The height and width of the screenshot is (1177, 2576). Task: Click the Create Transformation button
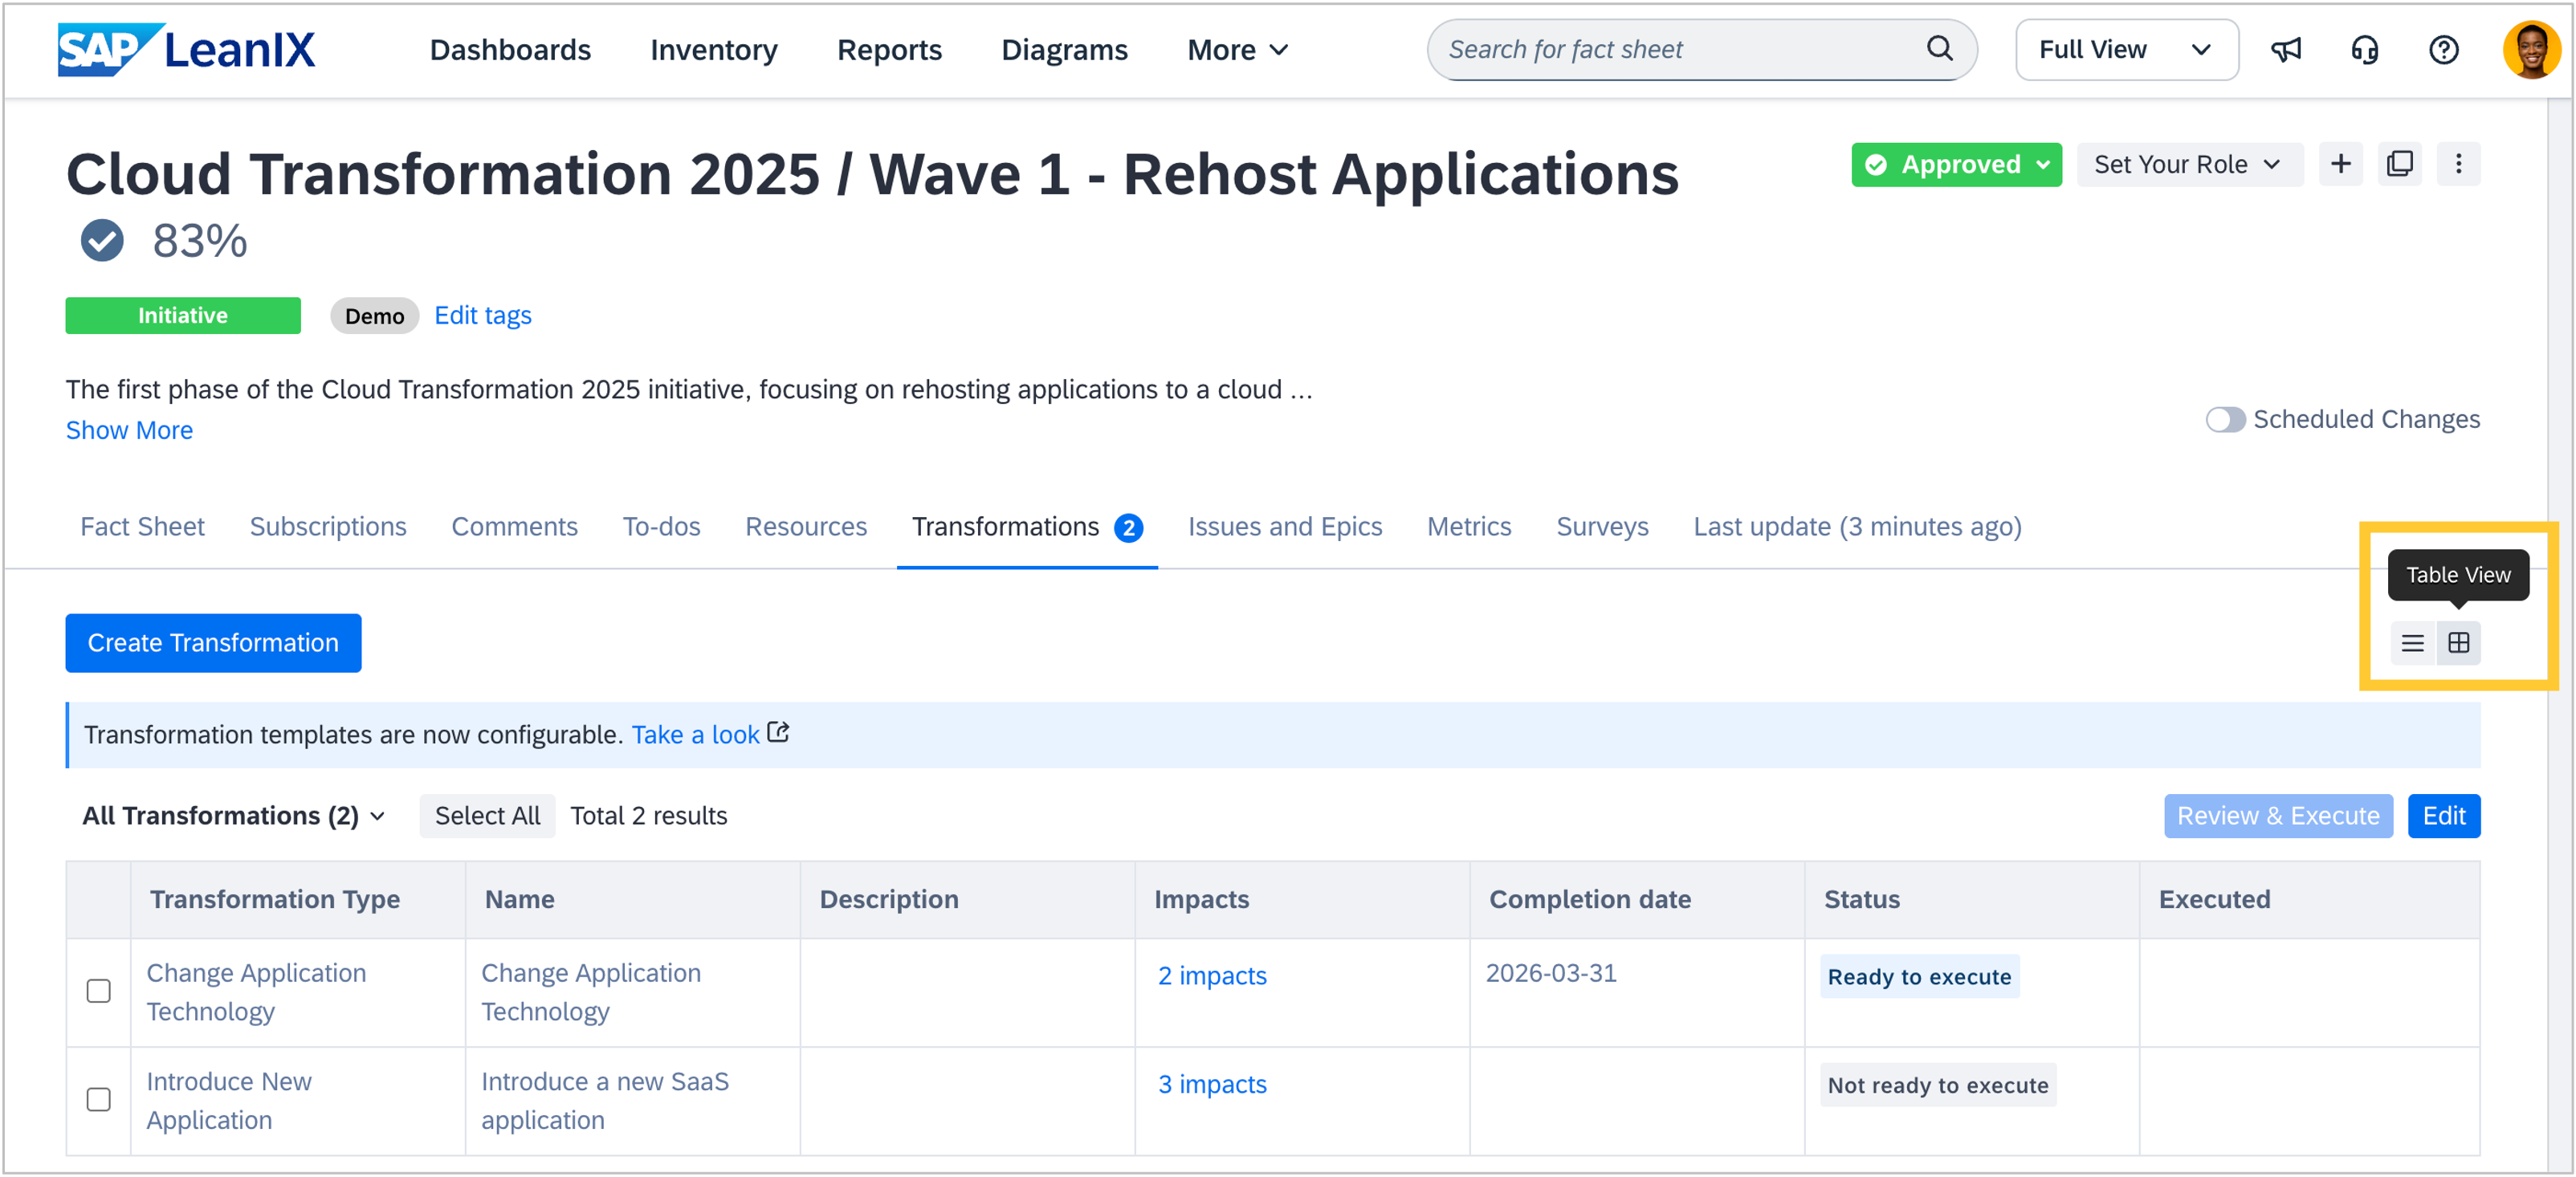pos(213,643)
